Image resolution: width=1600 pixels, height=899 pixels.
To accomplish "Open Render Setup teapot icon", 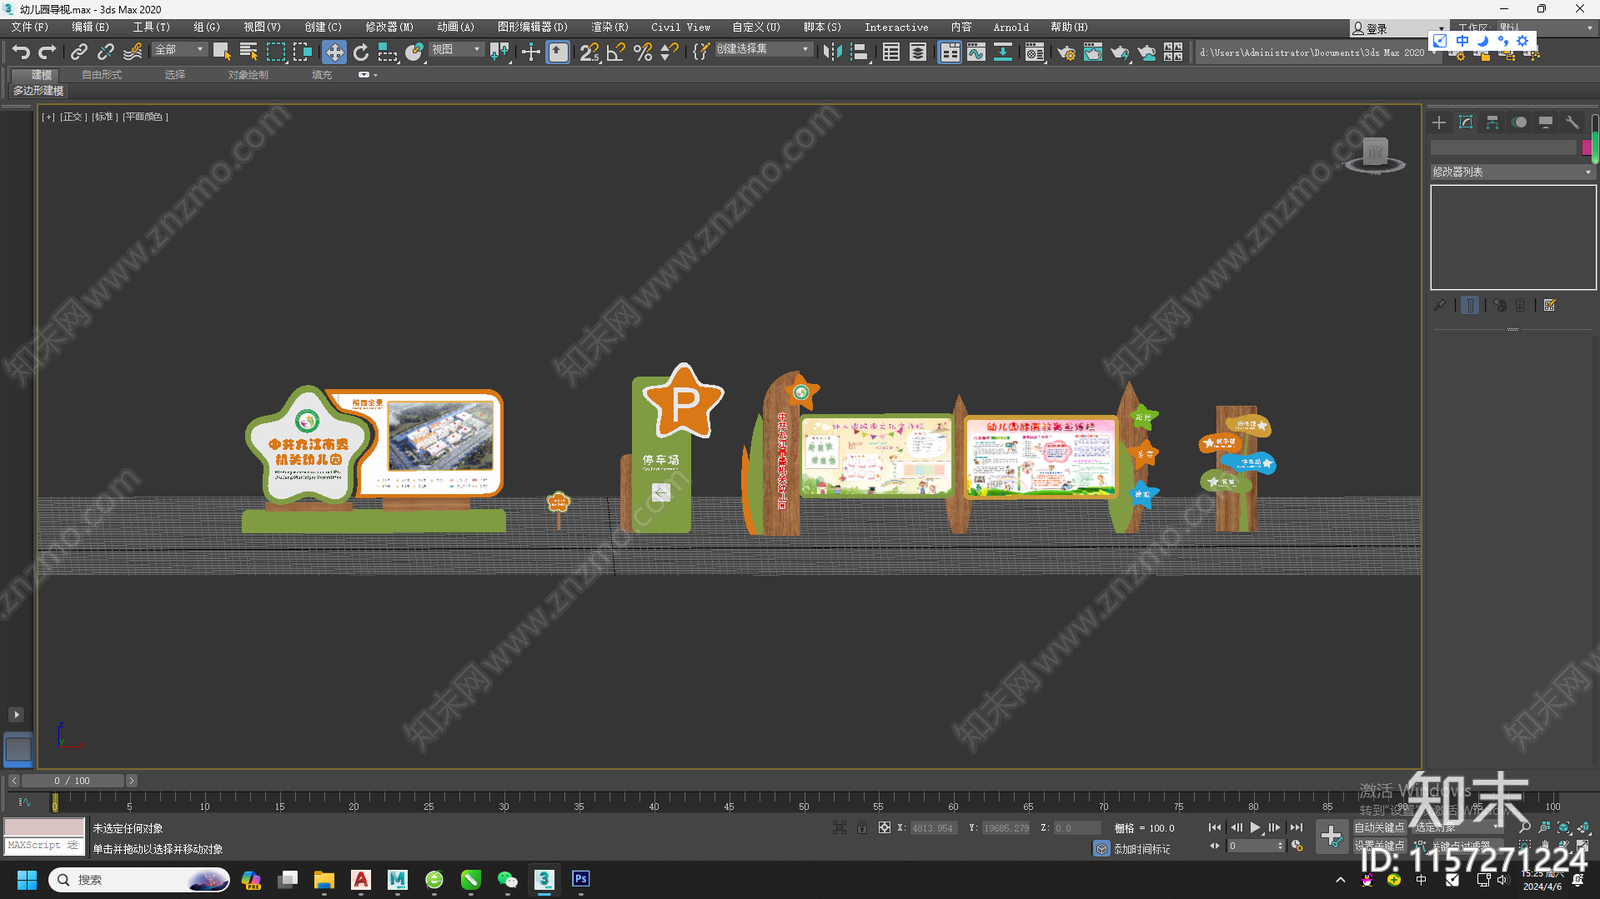I will (x=1066, y=52).
